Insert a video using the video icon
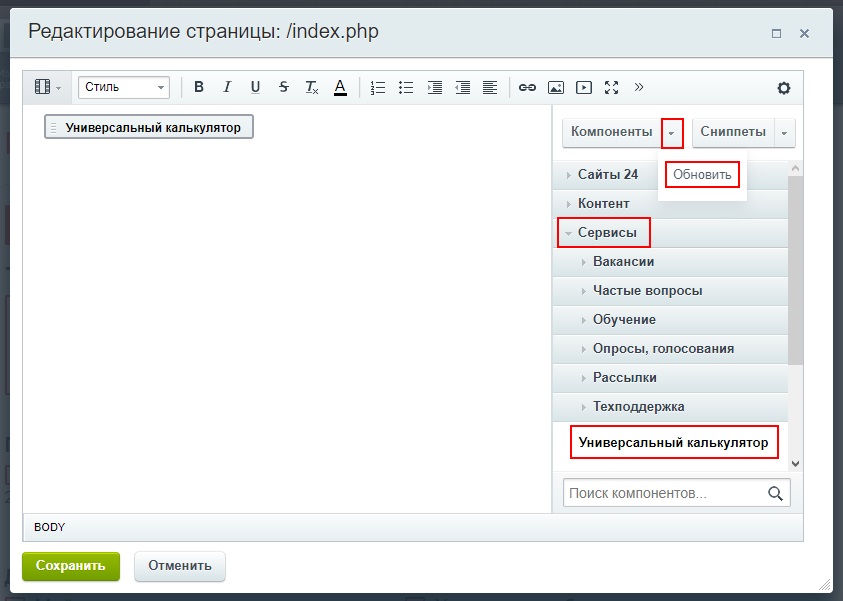The height and width of the screenshot is (601, 843). 583,88
